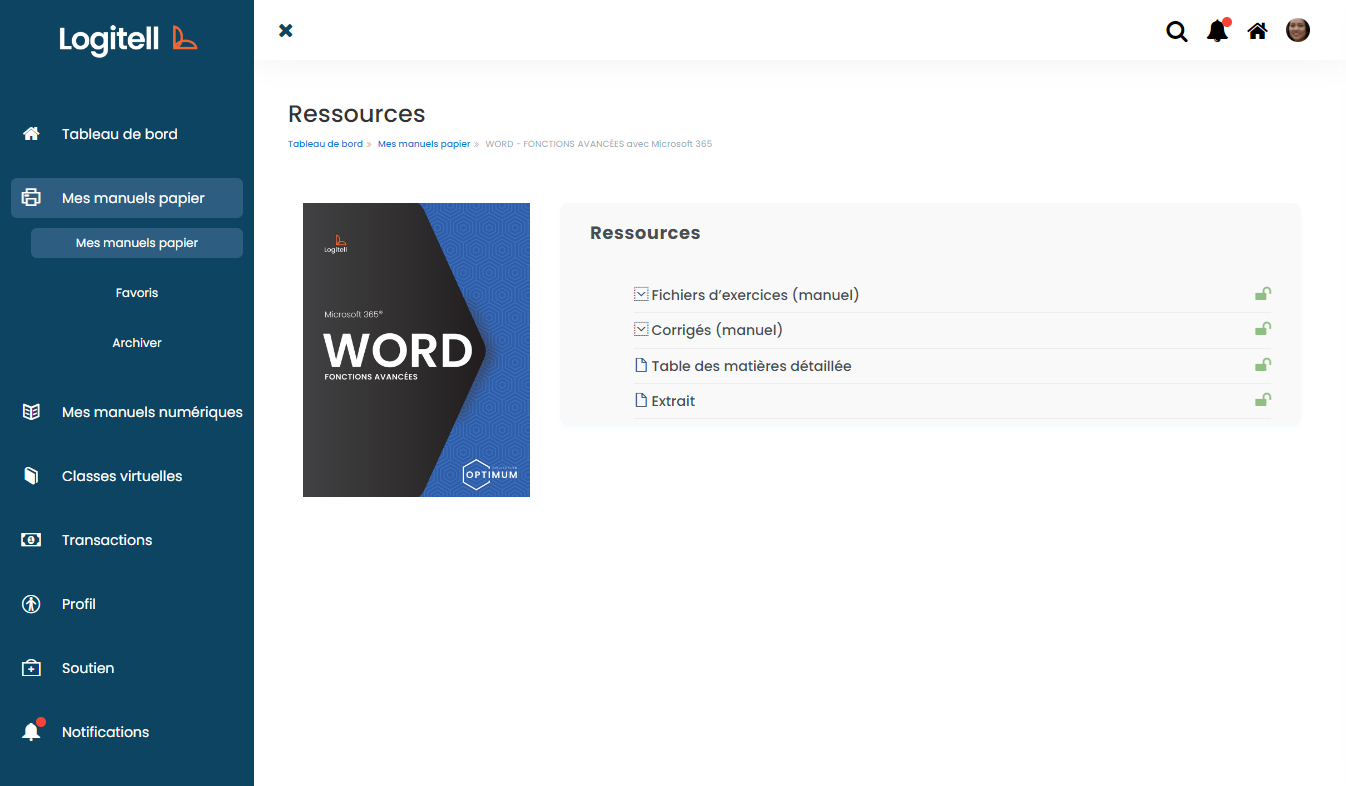Open the search icon in the top bar
The width and height of the screenshot is (1346, 786).
pos(1176,31)
